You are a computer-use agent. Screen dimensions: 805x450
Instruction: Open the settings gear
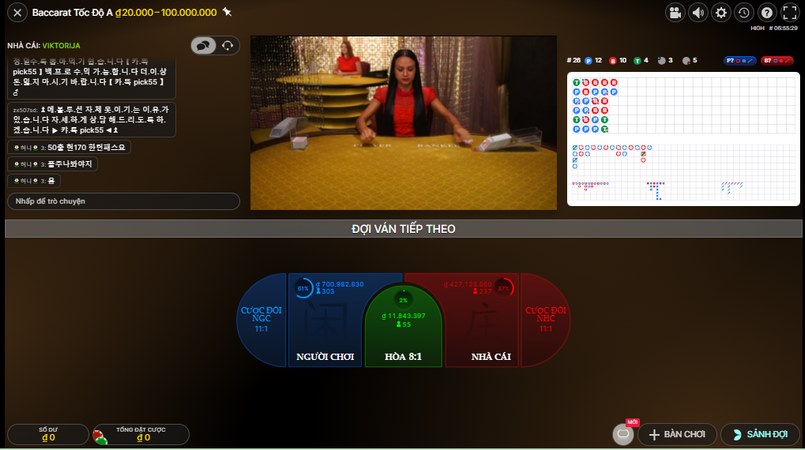click(720, 13)
